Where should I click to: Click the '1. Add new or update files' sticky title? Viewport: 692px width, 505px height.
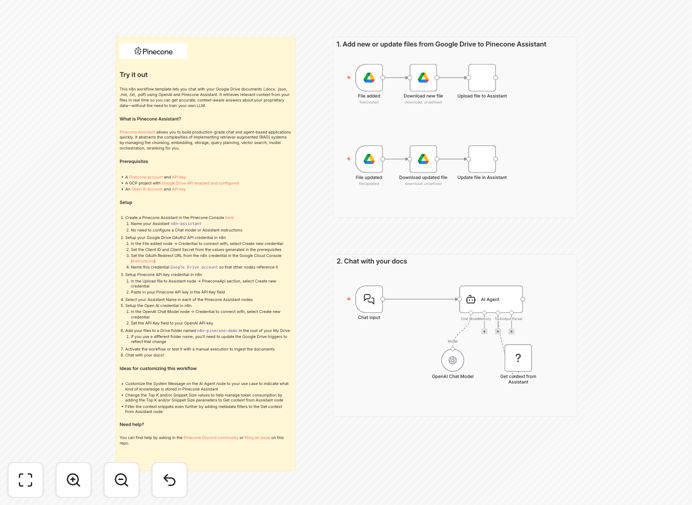click(x=441, y=44)
